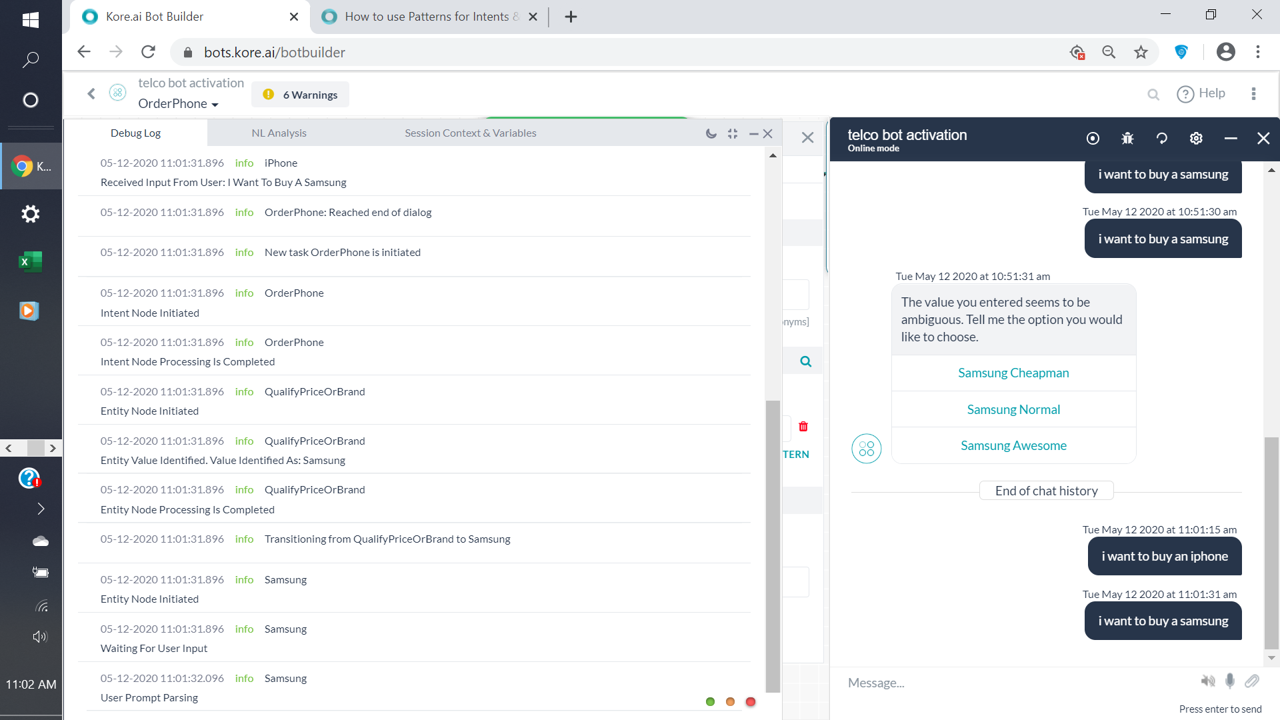This screenshot has width=1280, height=720.
Task: Open Windows Settings gear on taskbar
Action: [x=30, y=214]
